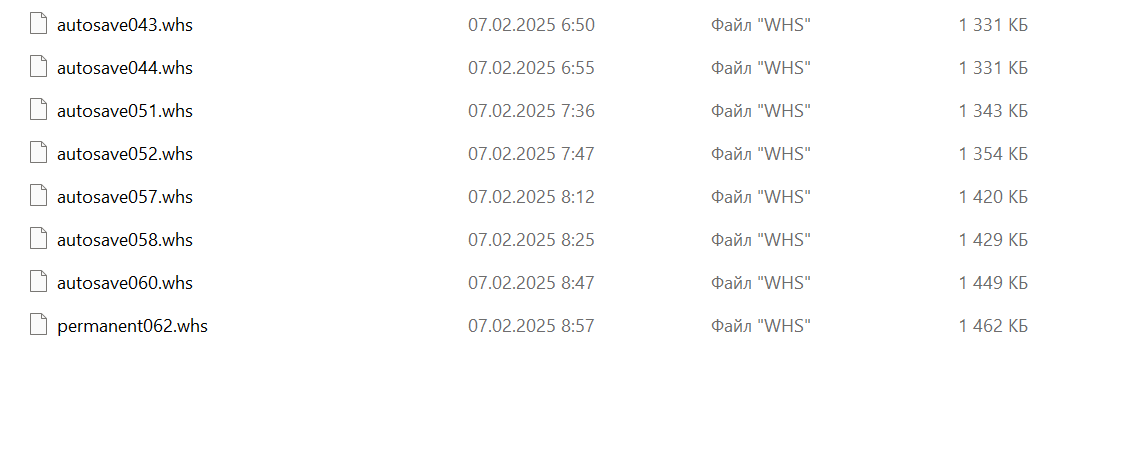Click the 1 420 КБ file size
Image resolution: width=1143 pixels, height=462 pixels.
993,197
